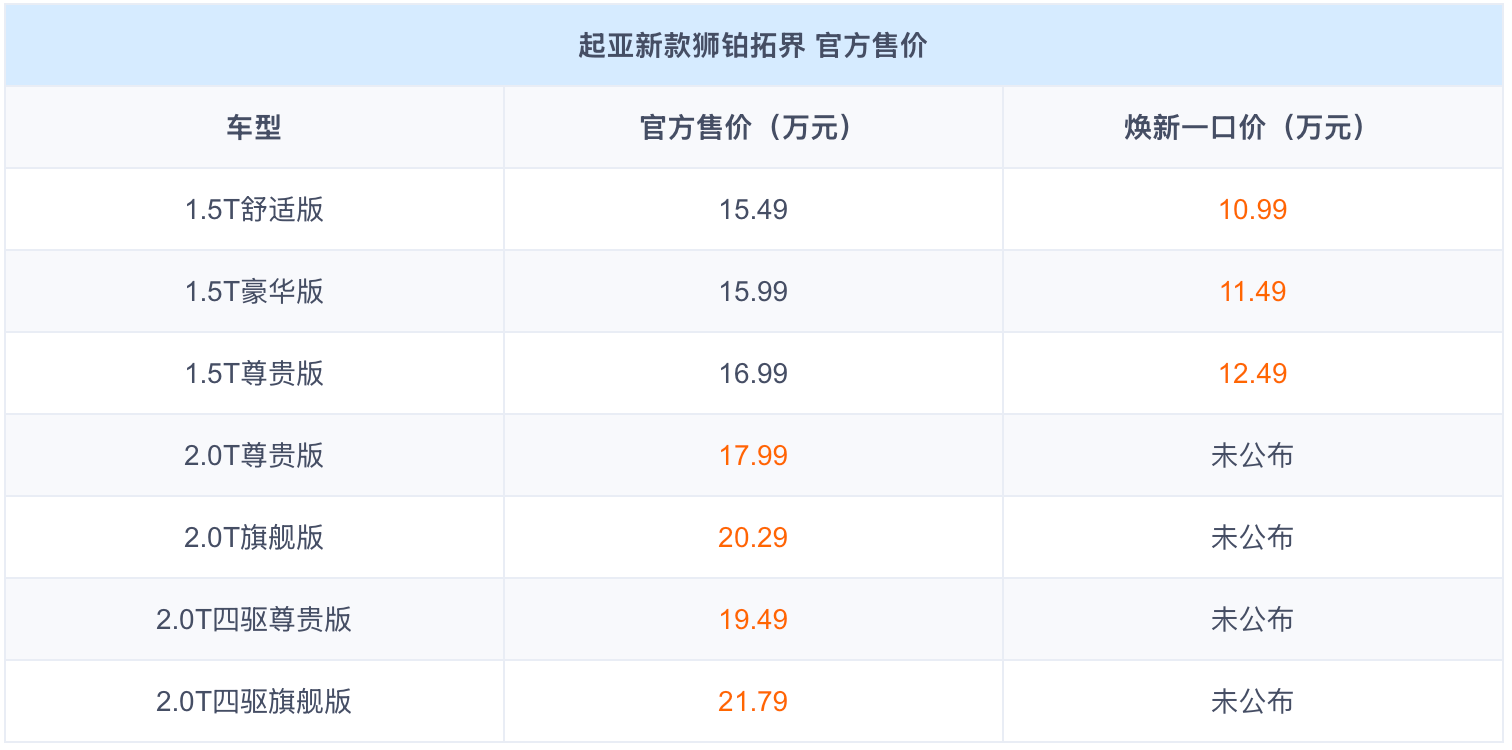Click the orange 17.99 price
Image resolution: width=1512 pixels, height=750 pixels.
[753, 456]
